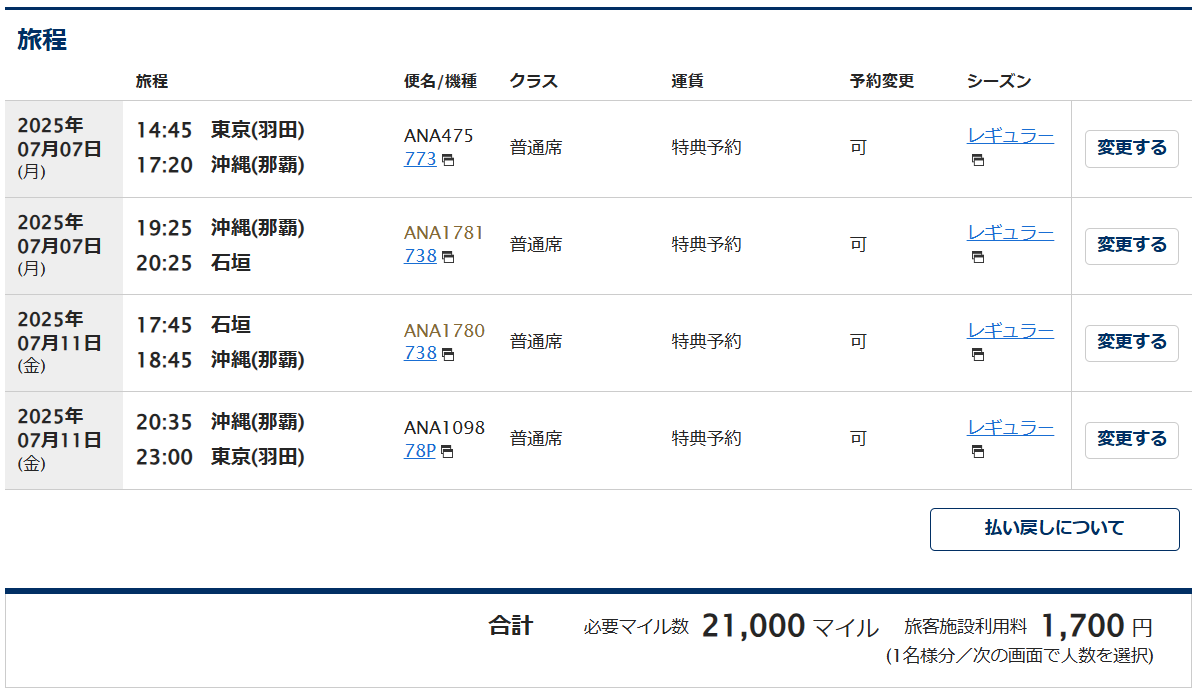The image size is (1198, 693).
Task: Click the 運賃 column header
Action: [x=687, y=81]
